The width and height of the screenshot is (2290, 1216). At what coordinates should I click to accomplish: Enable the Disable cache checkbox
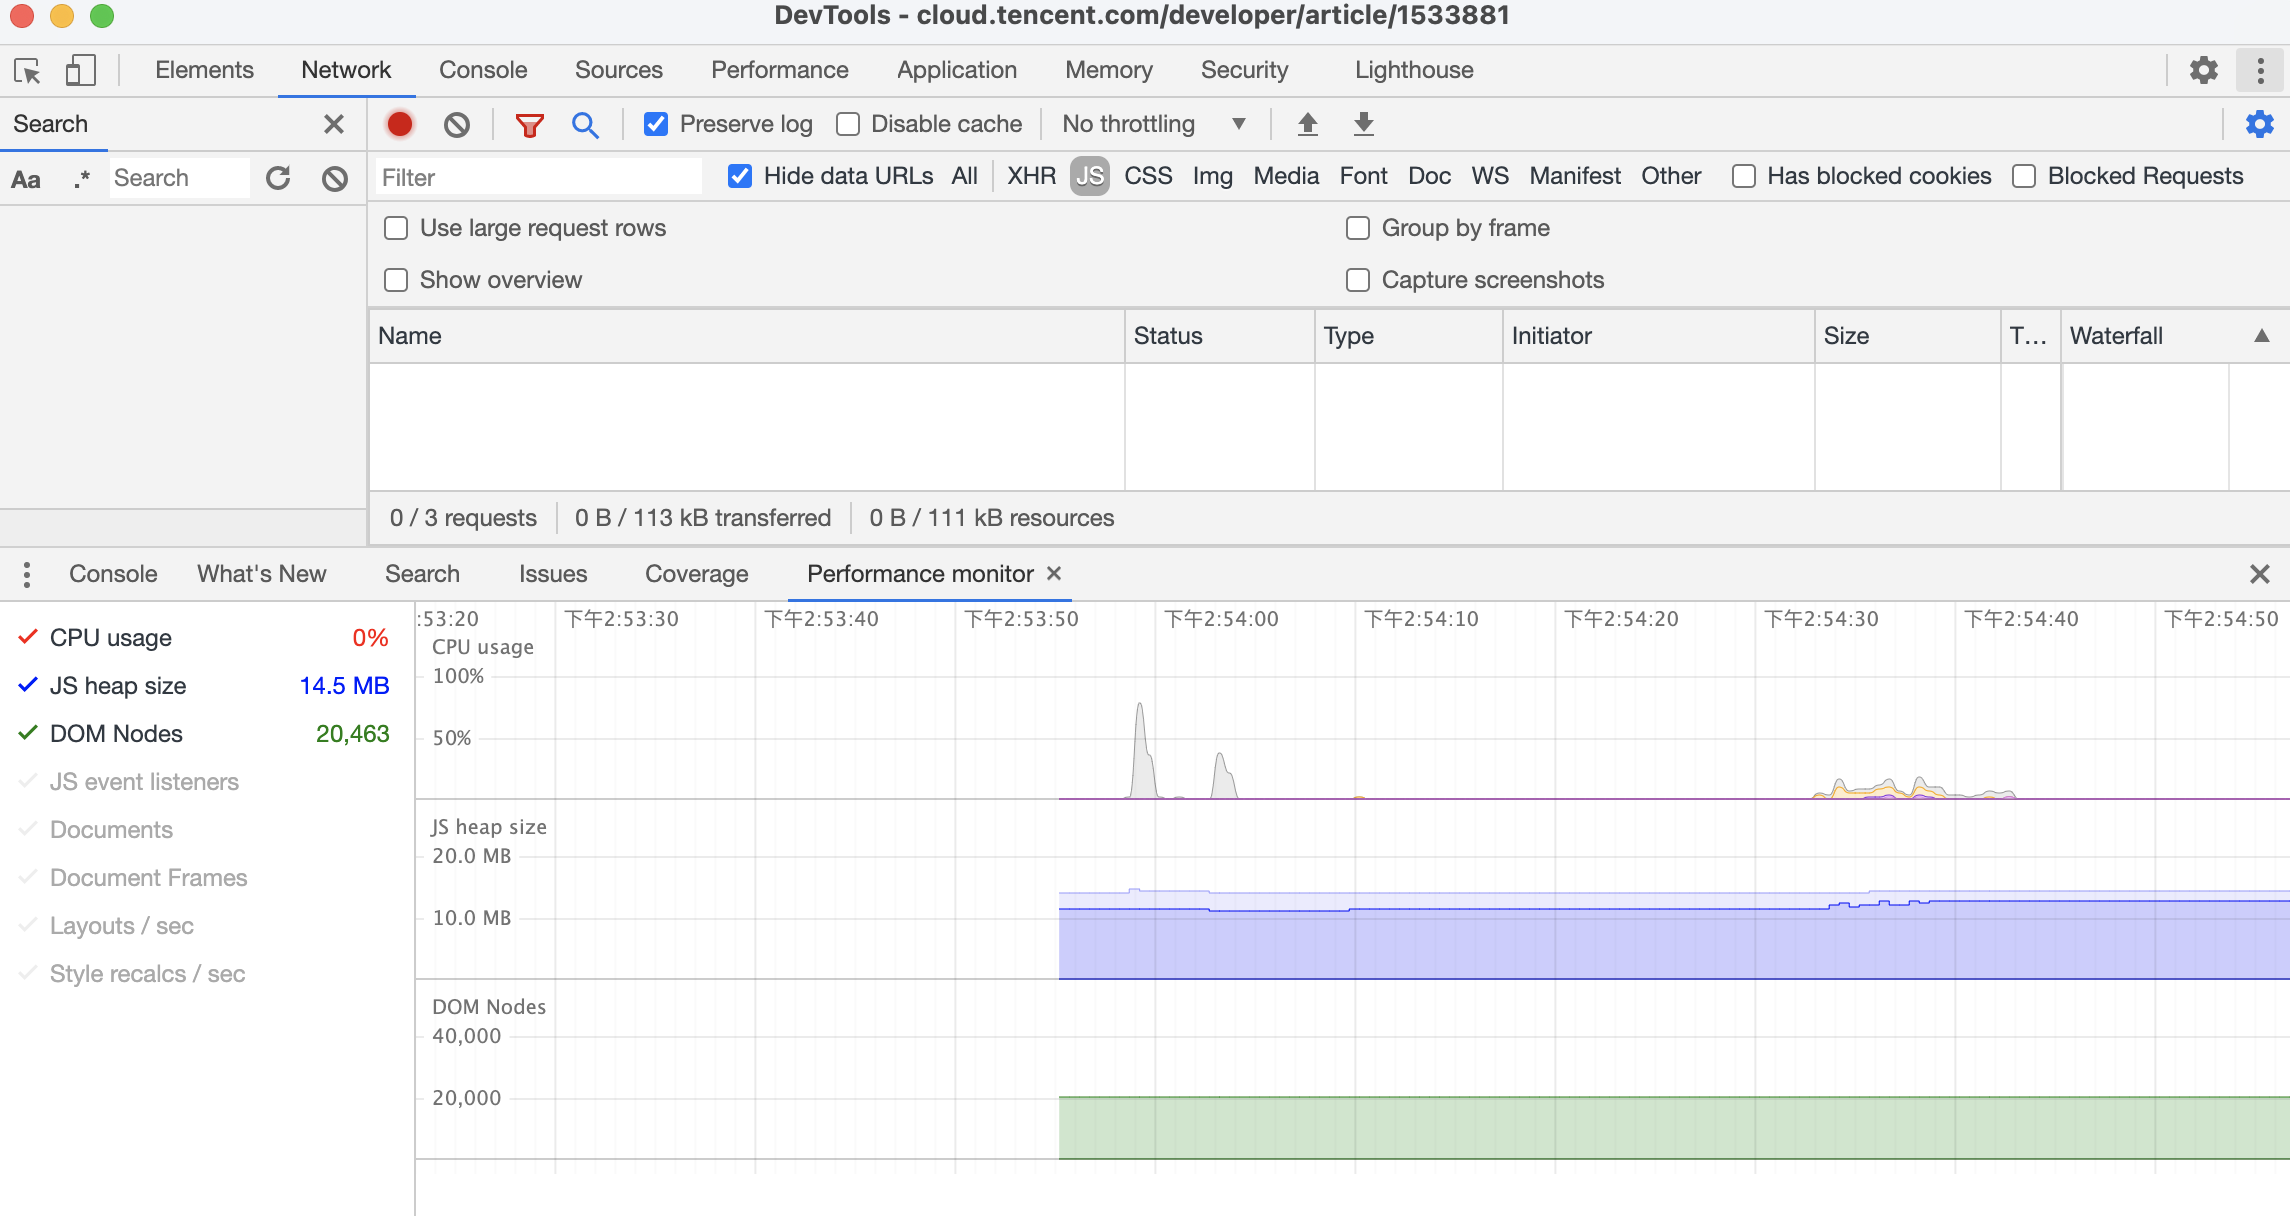point(848,124)
